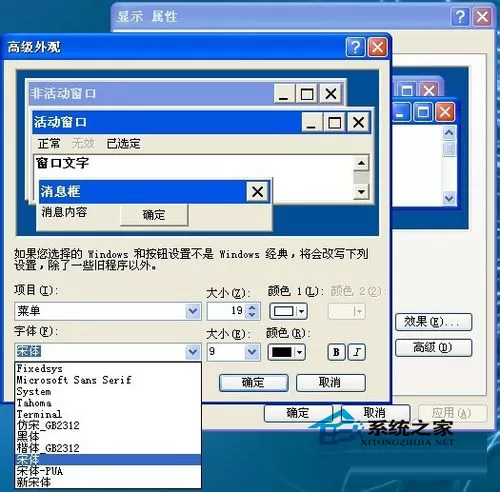This screenshot has height=492, width=500.
Task: Increase item size with spinner up arrow
Action: pos(252,307)
